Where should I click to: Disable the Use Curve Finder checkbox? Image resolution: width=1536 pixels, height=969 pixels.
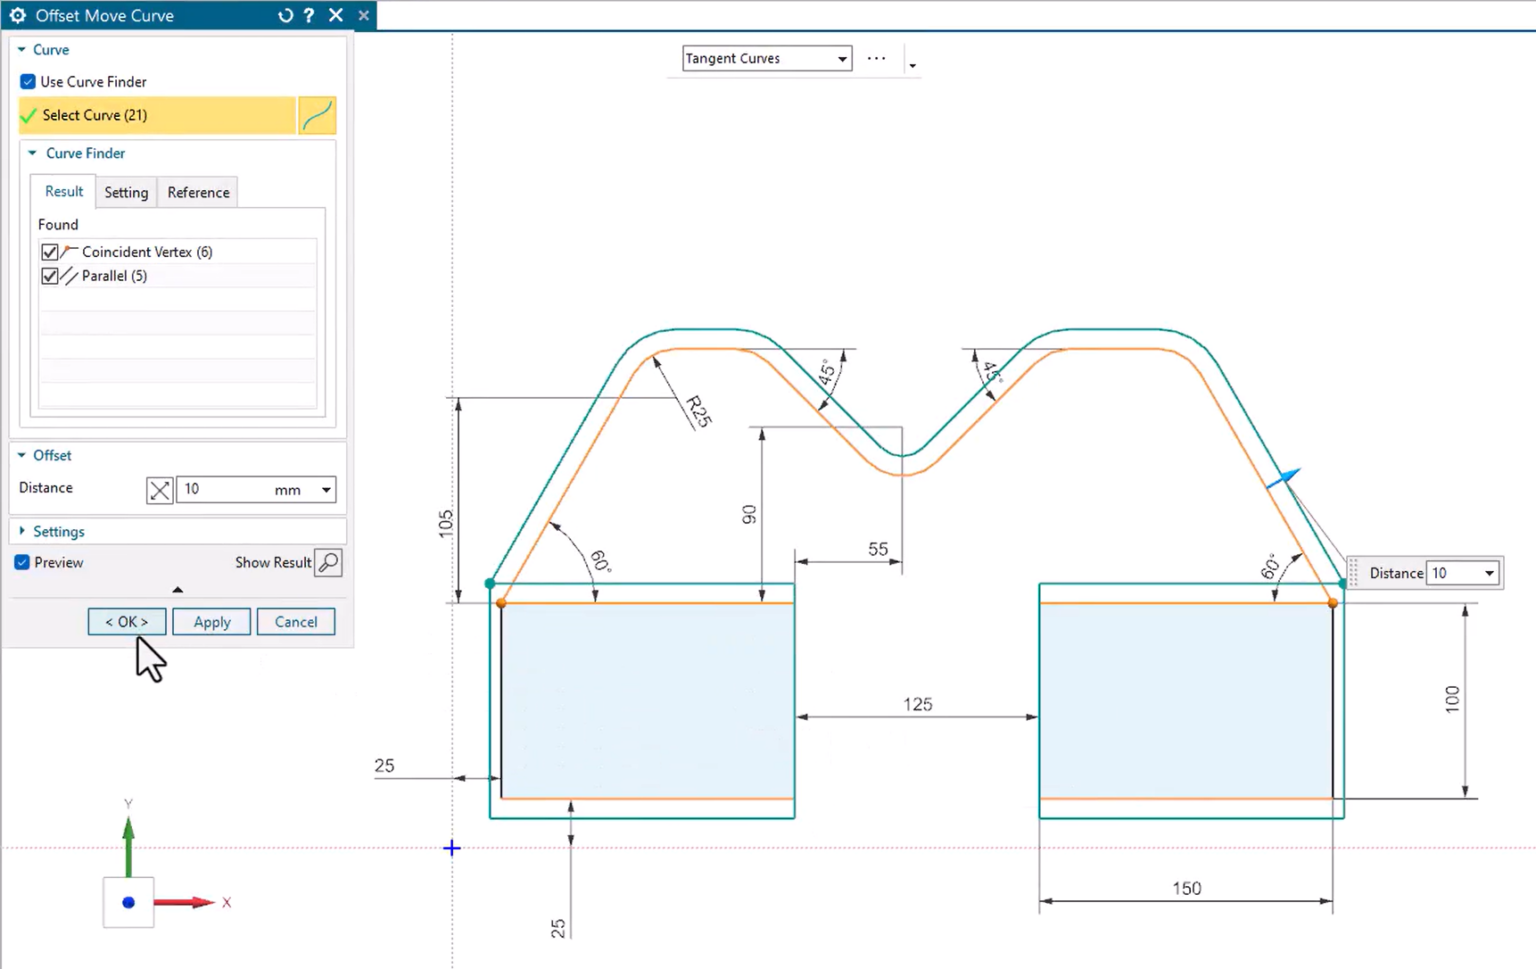tap(28, 81)
